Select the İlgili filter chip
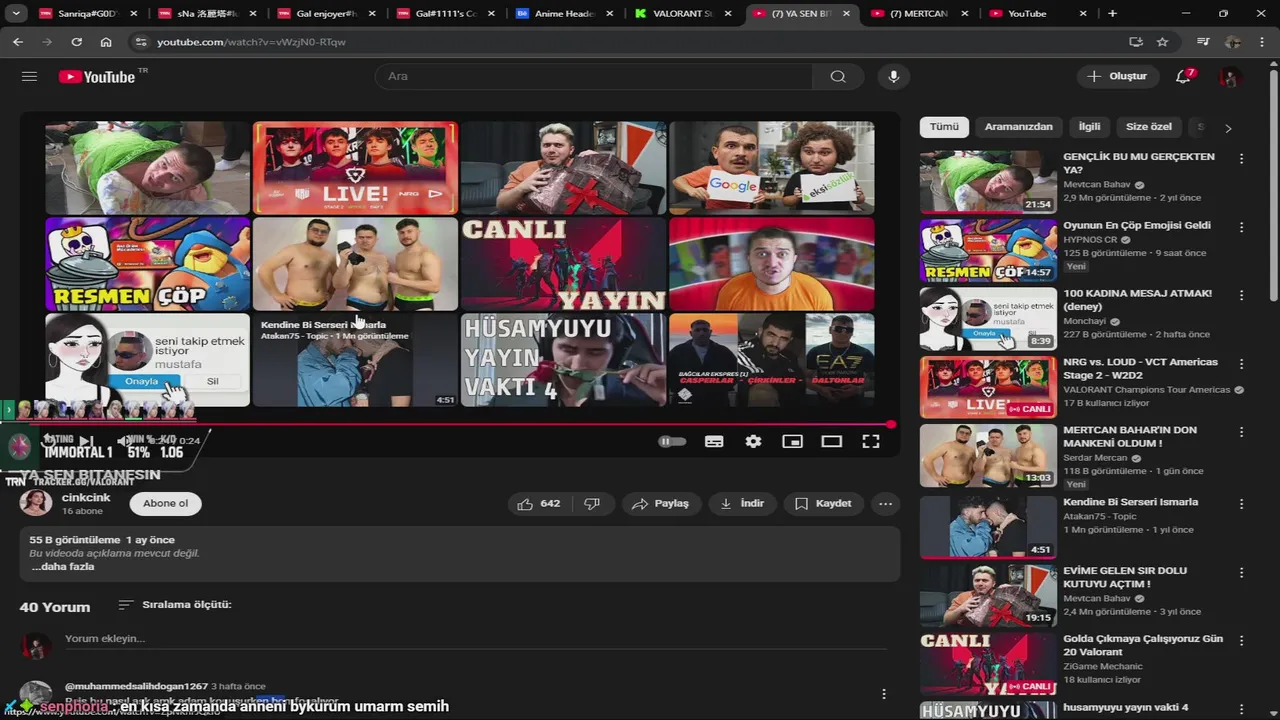1280x720 pixels. (x=1089, y=127)
